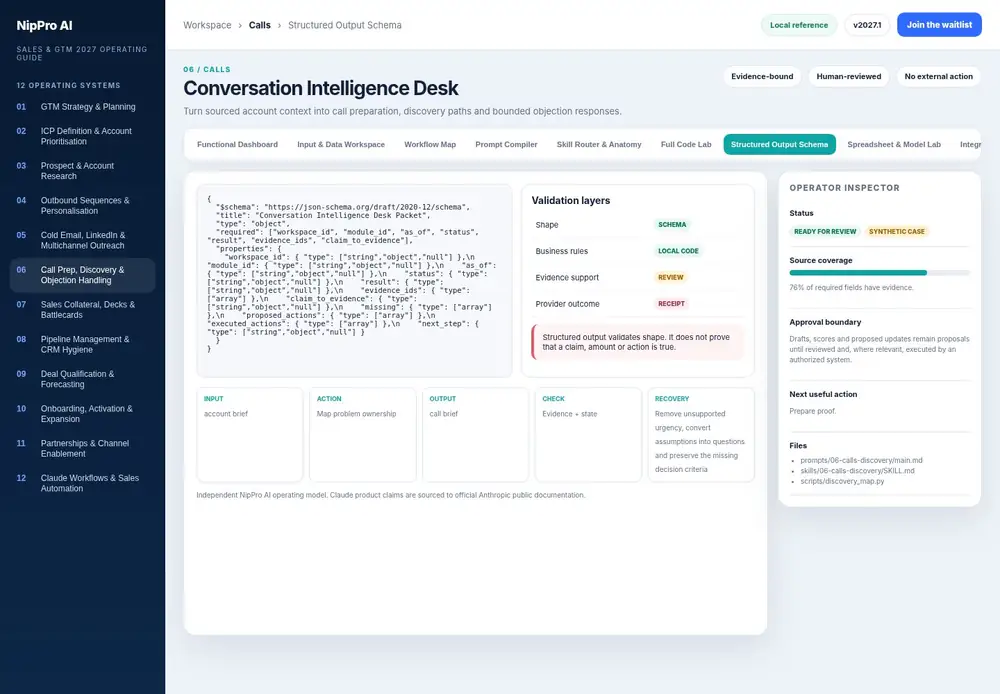This screenshot has height=694, width=1000.
Task: Click the LOCAL CODE badge for Business rules
Action: click(678, 251)
